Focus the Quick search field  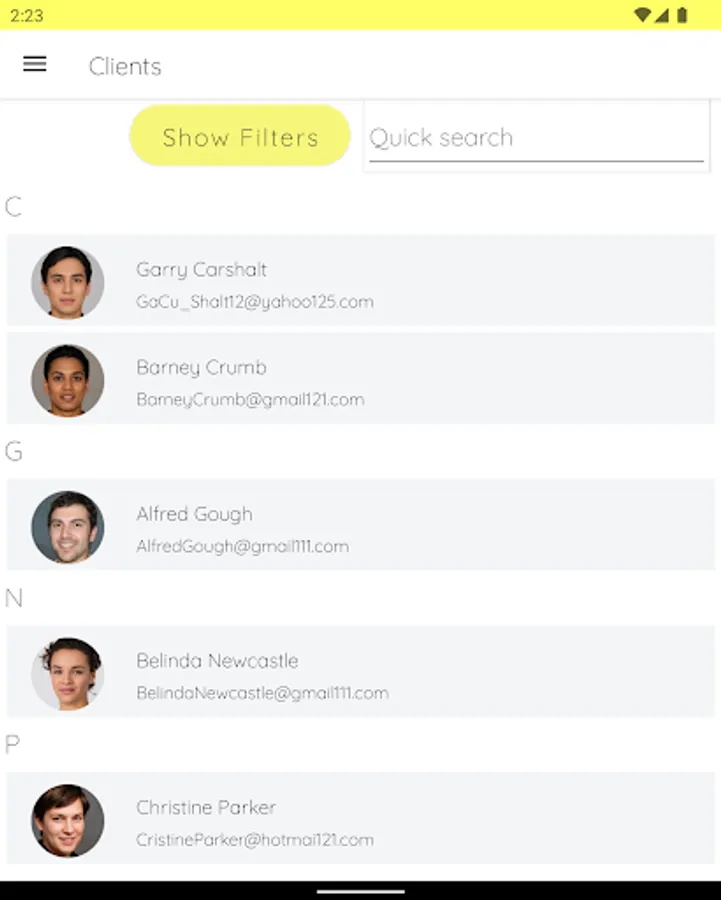pyautogui.click(x=536, y=138)
